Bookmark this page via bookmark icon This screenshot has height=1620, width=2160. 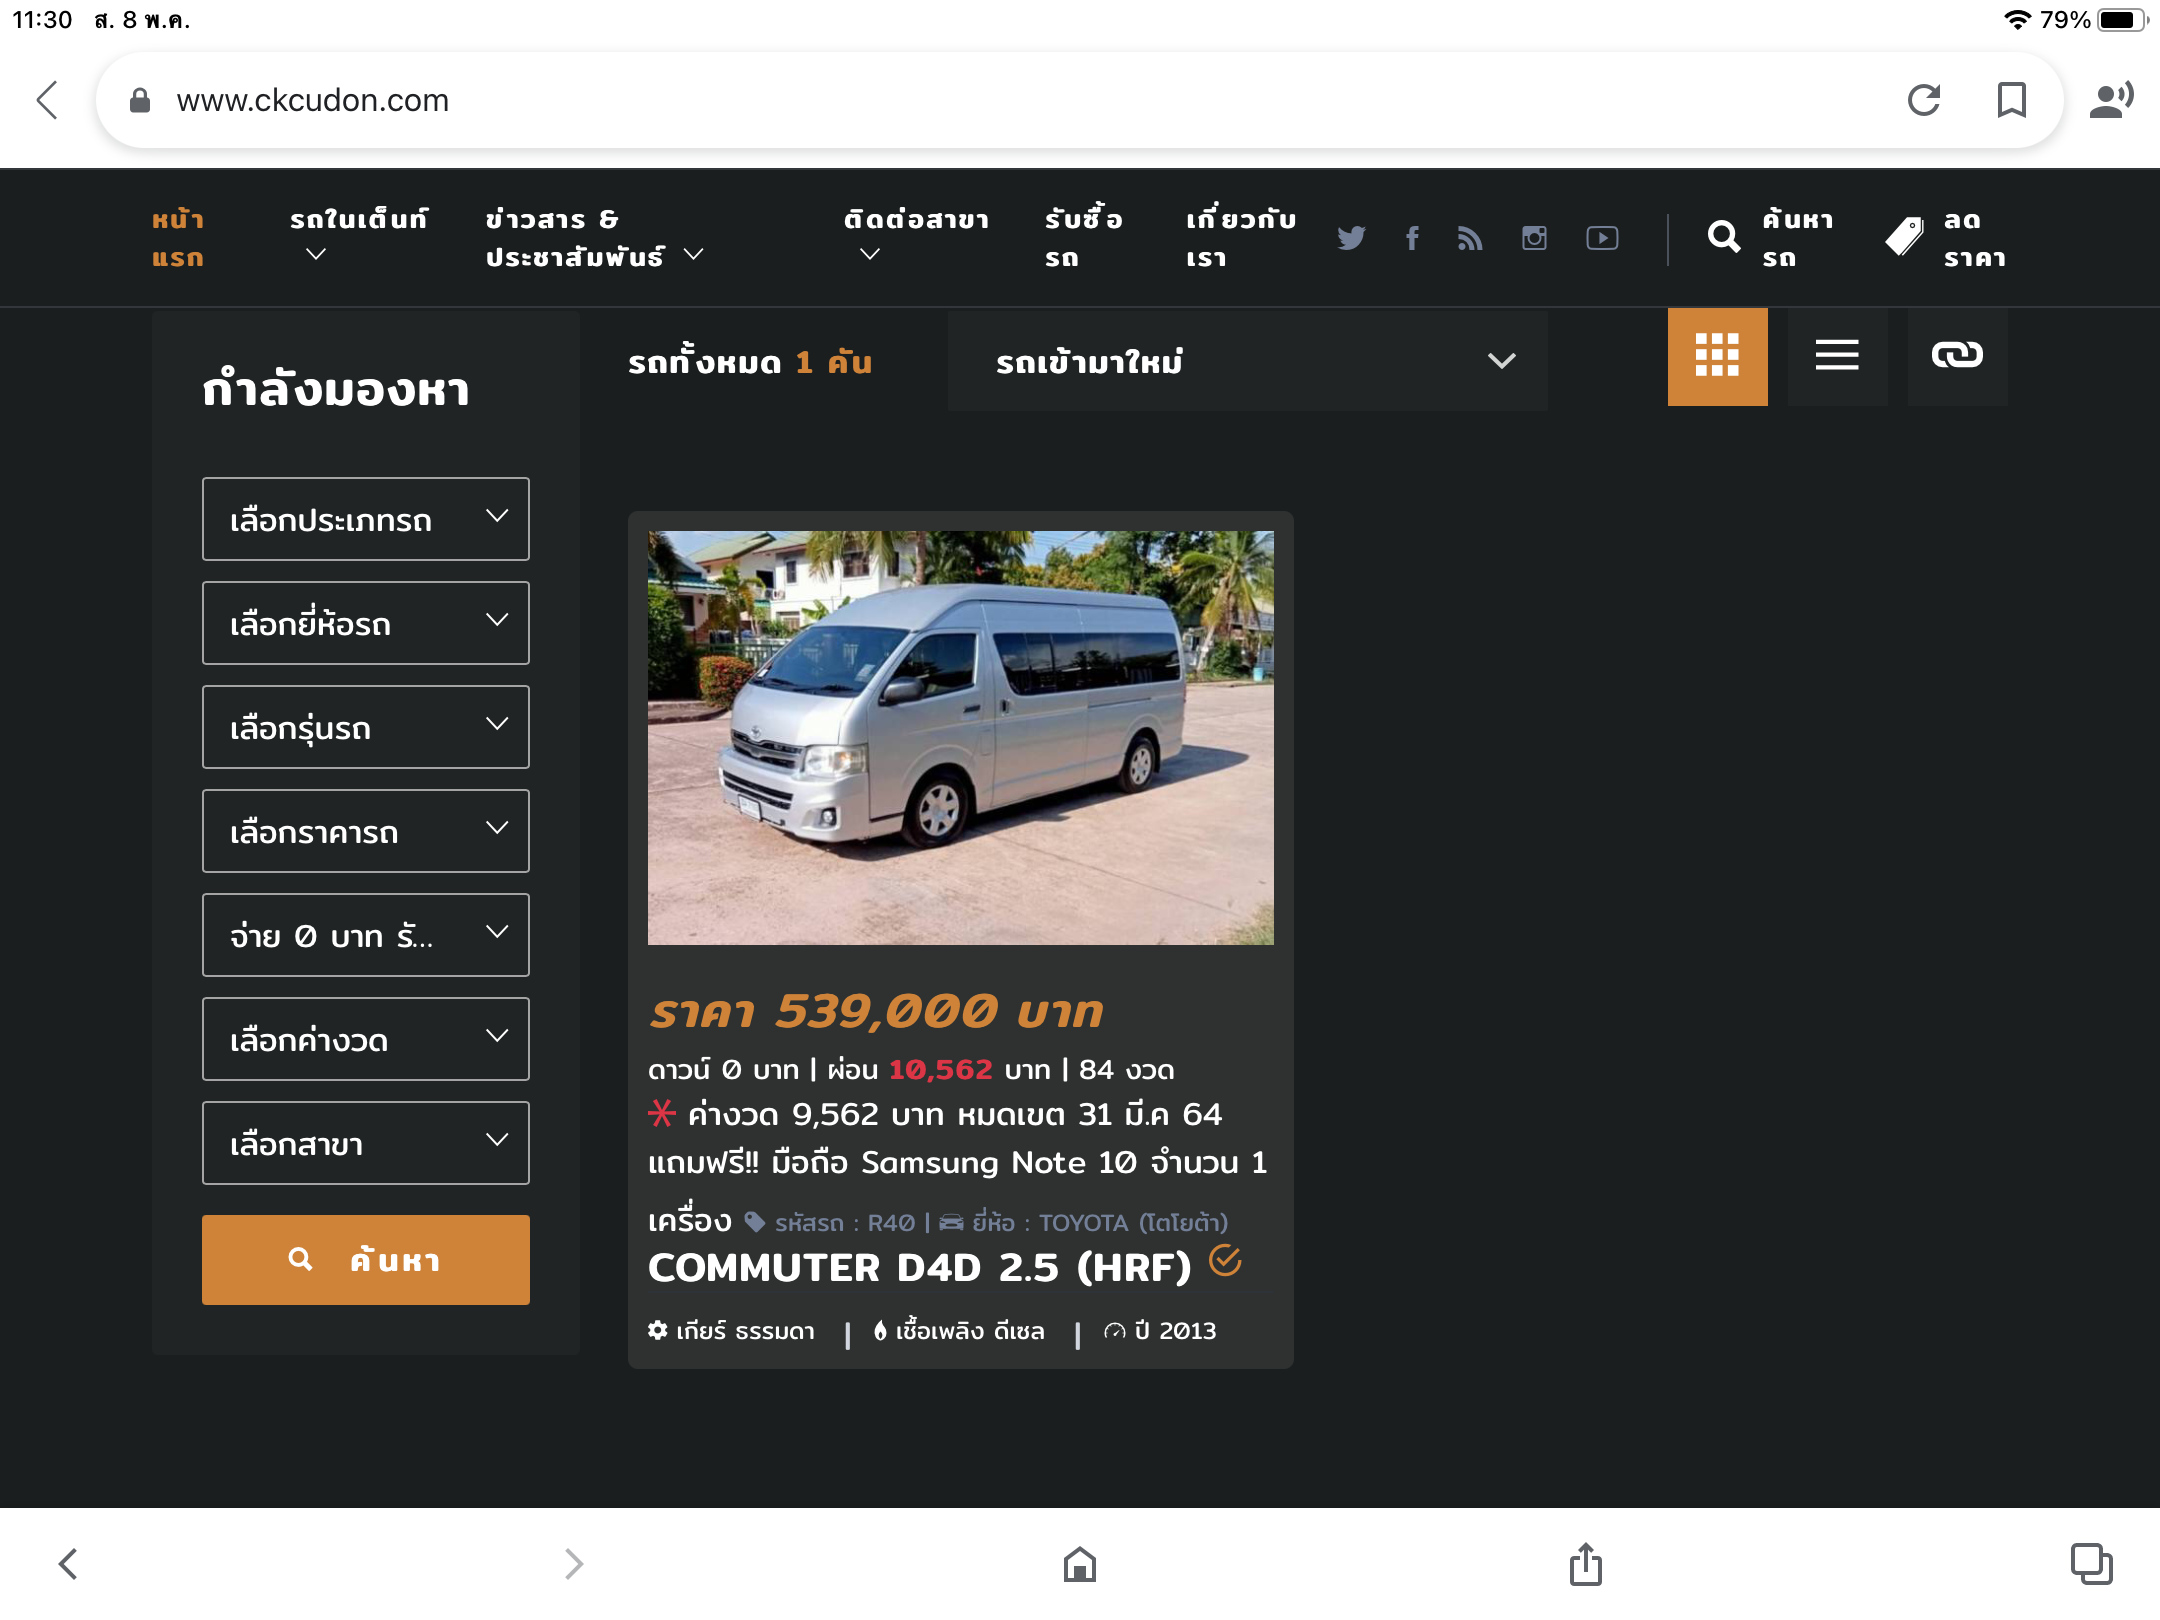pos(2011,100)
